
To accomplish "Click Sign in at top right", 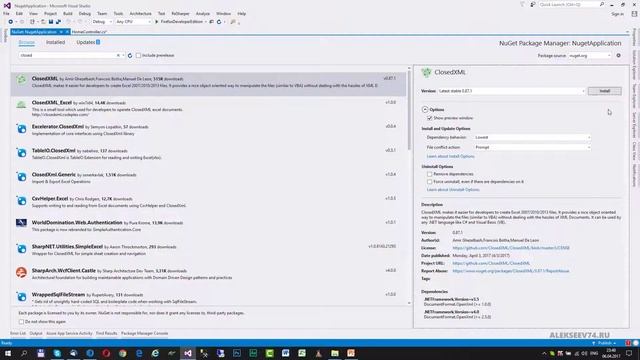I will 617,14.
